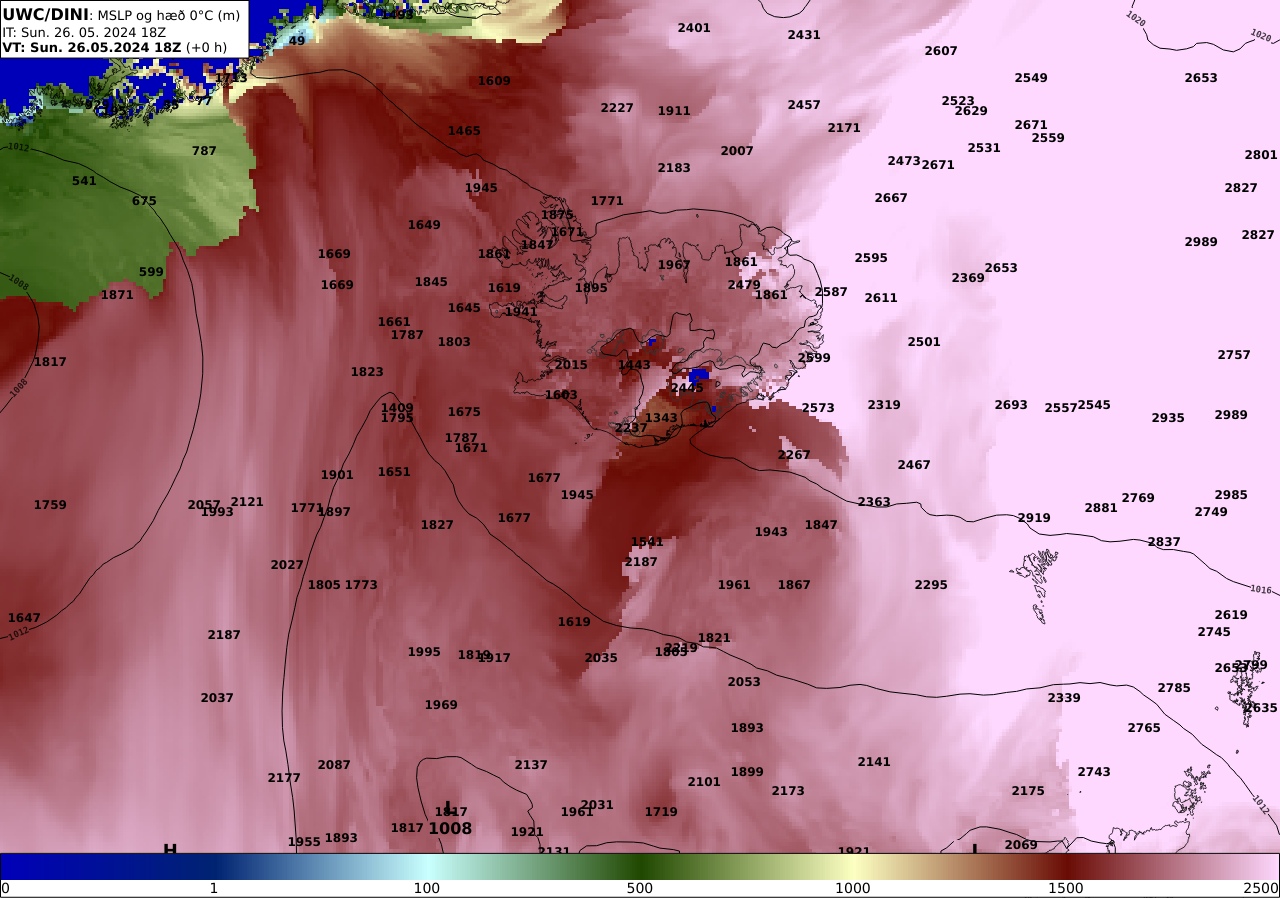
Task: Click the map value '2467'
Action: click(914, 465)
